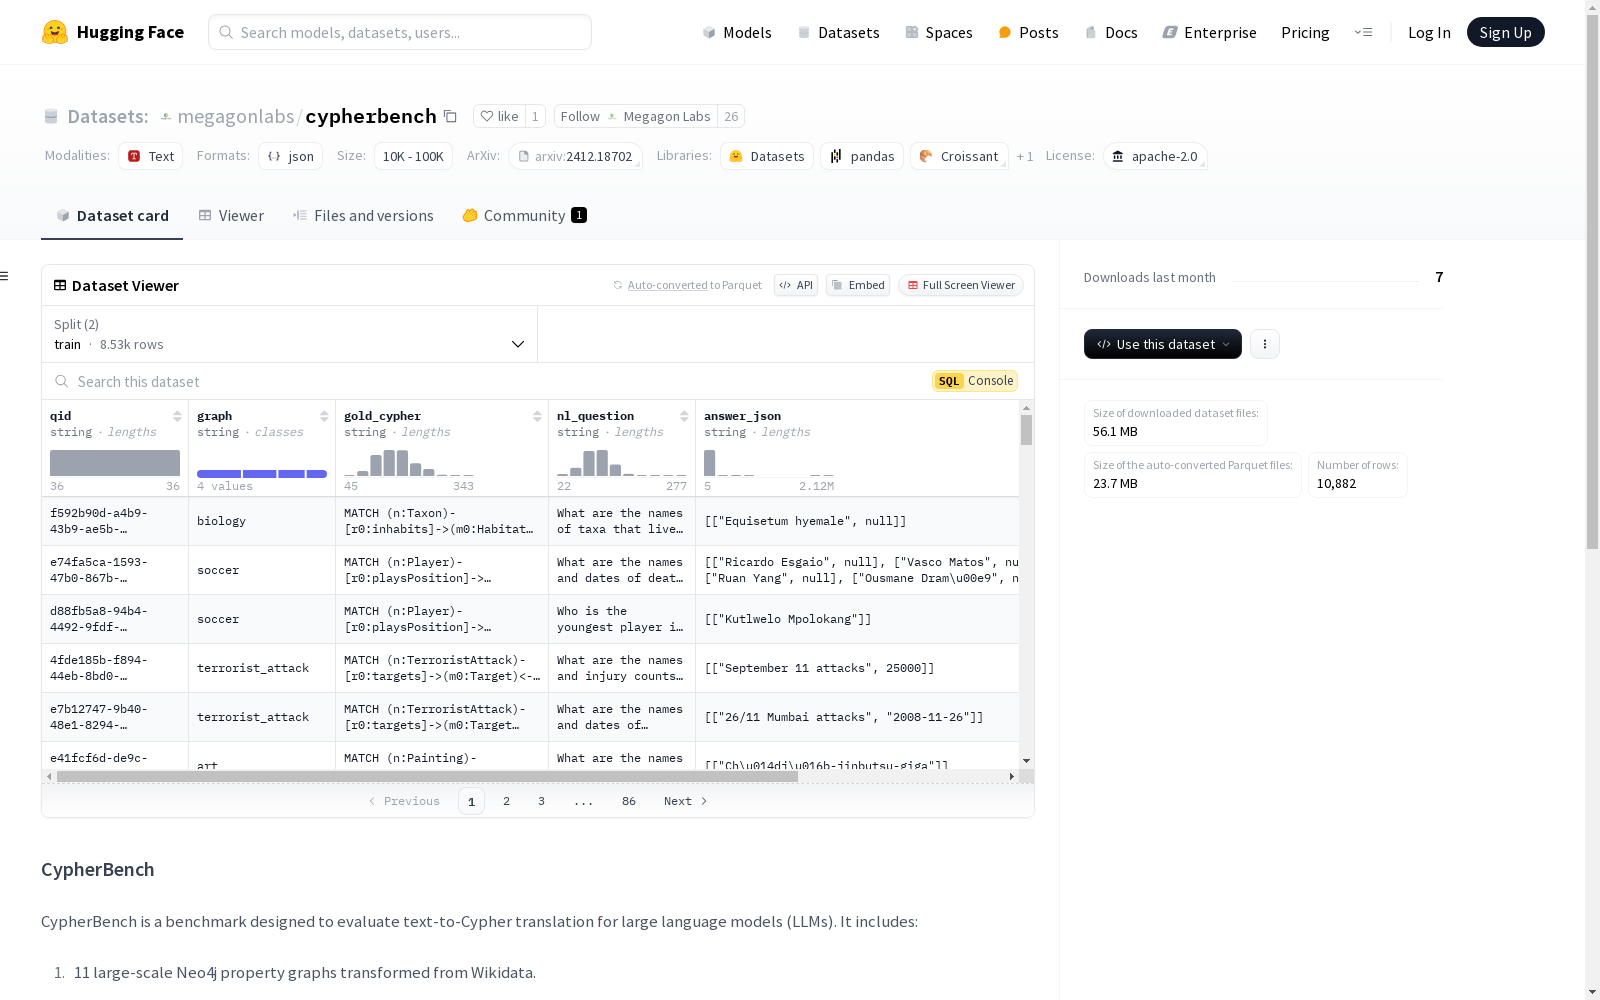The width and height of the screenshot is (1600, 1000).
Task: Click the three-dot options button beside Use this dataset
Action: pos(1265,344)
